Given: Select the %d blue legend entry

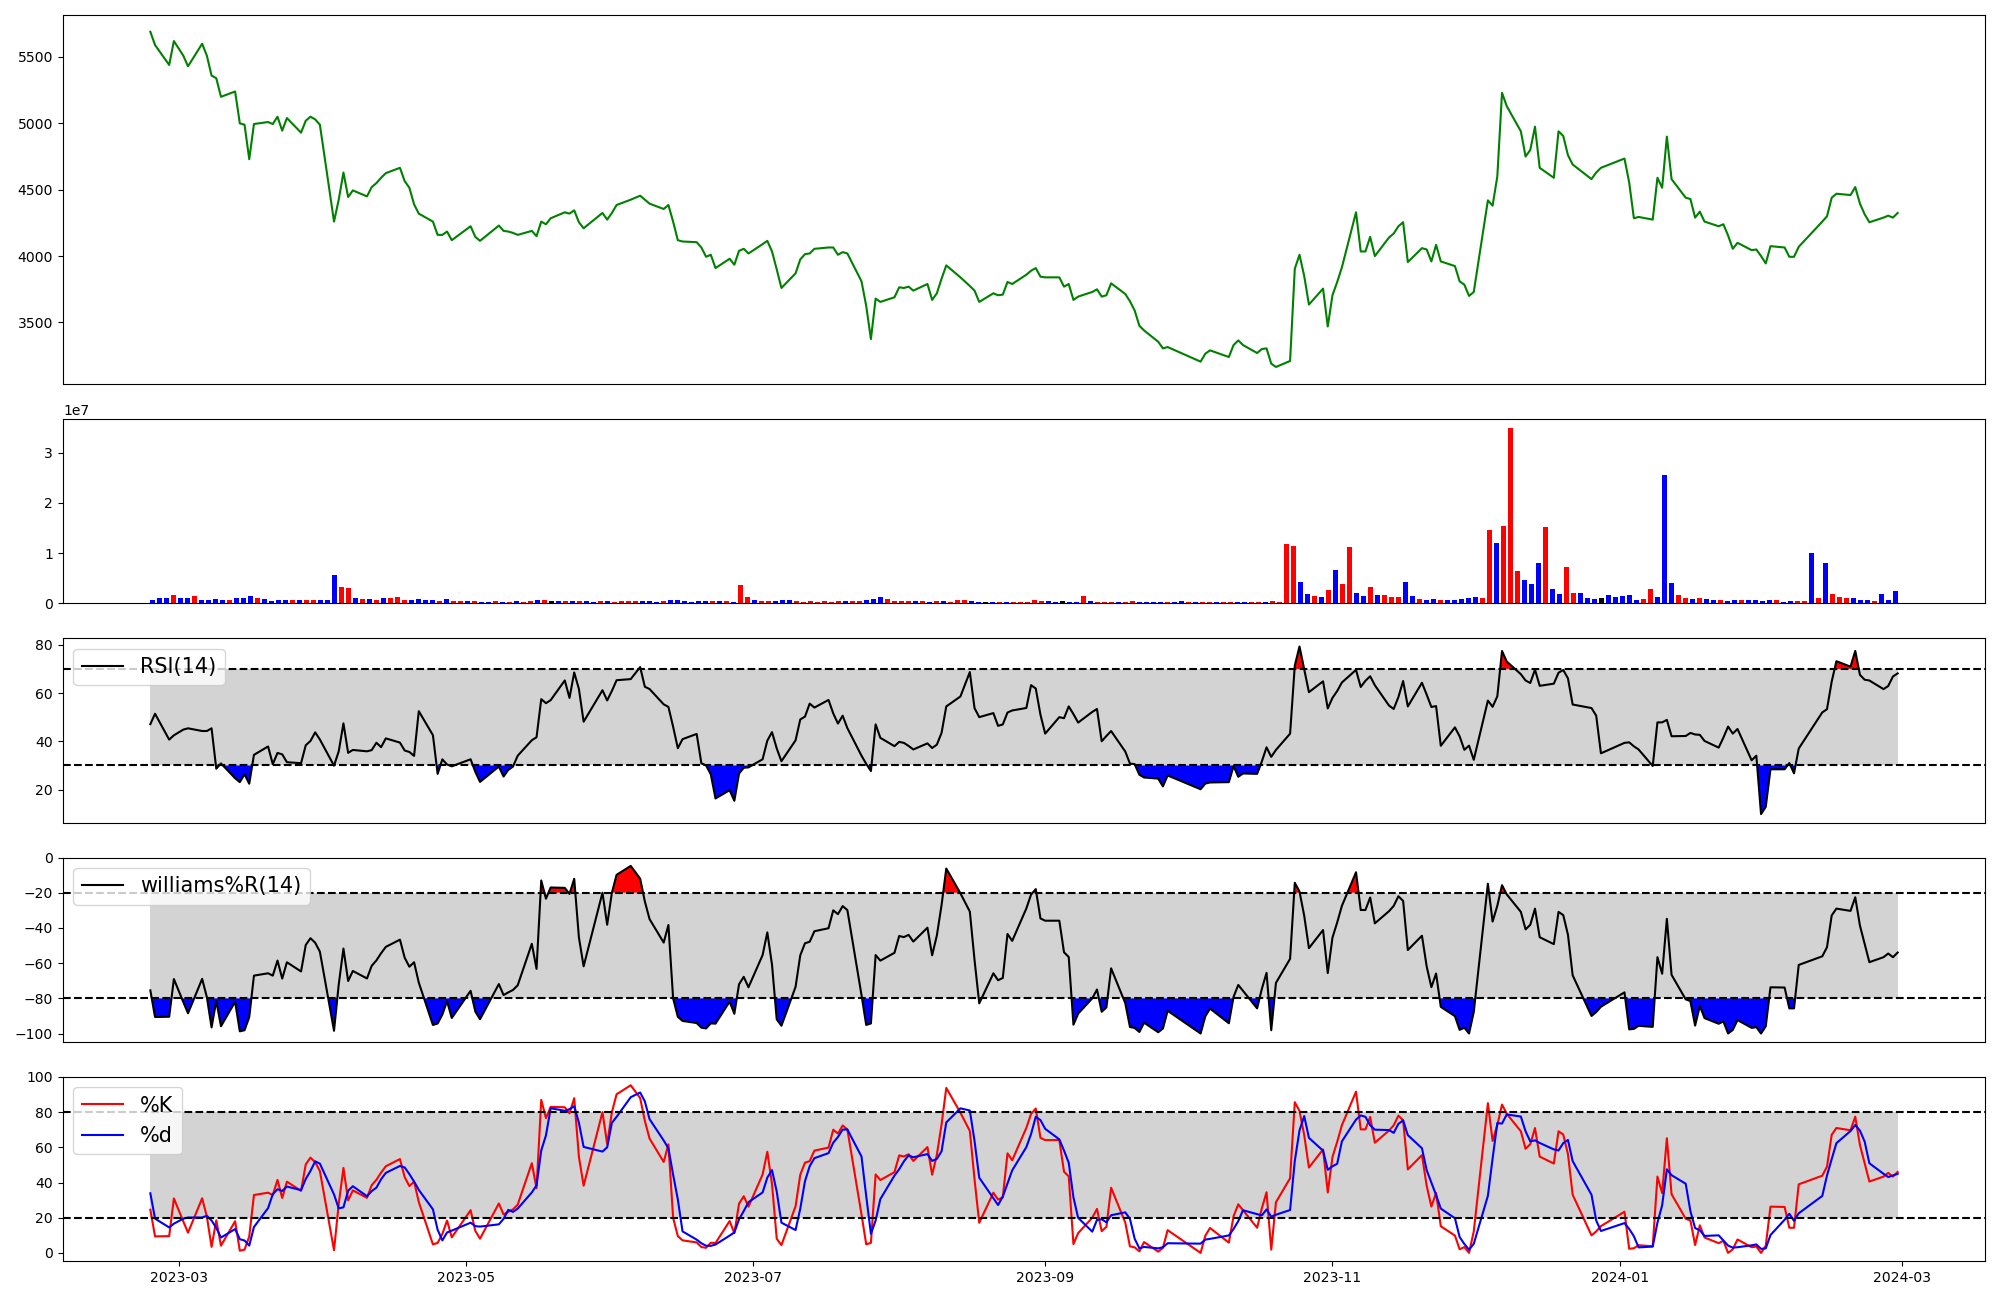Looking at the screenshot, I should point(155,1135).
